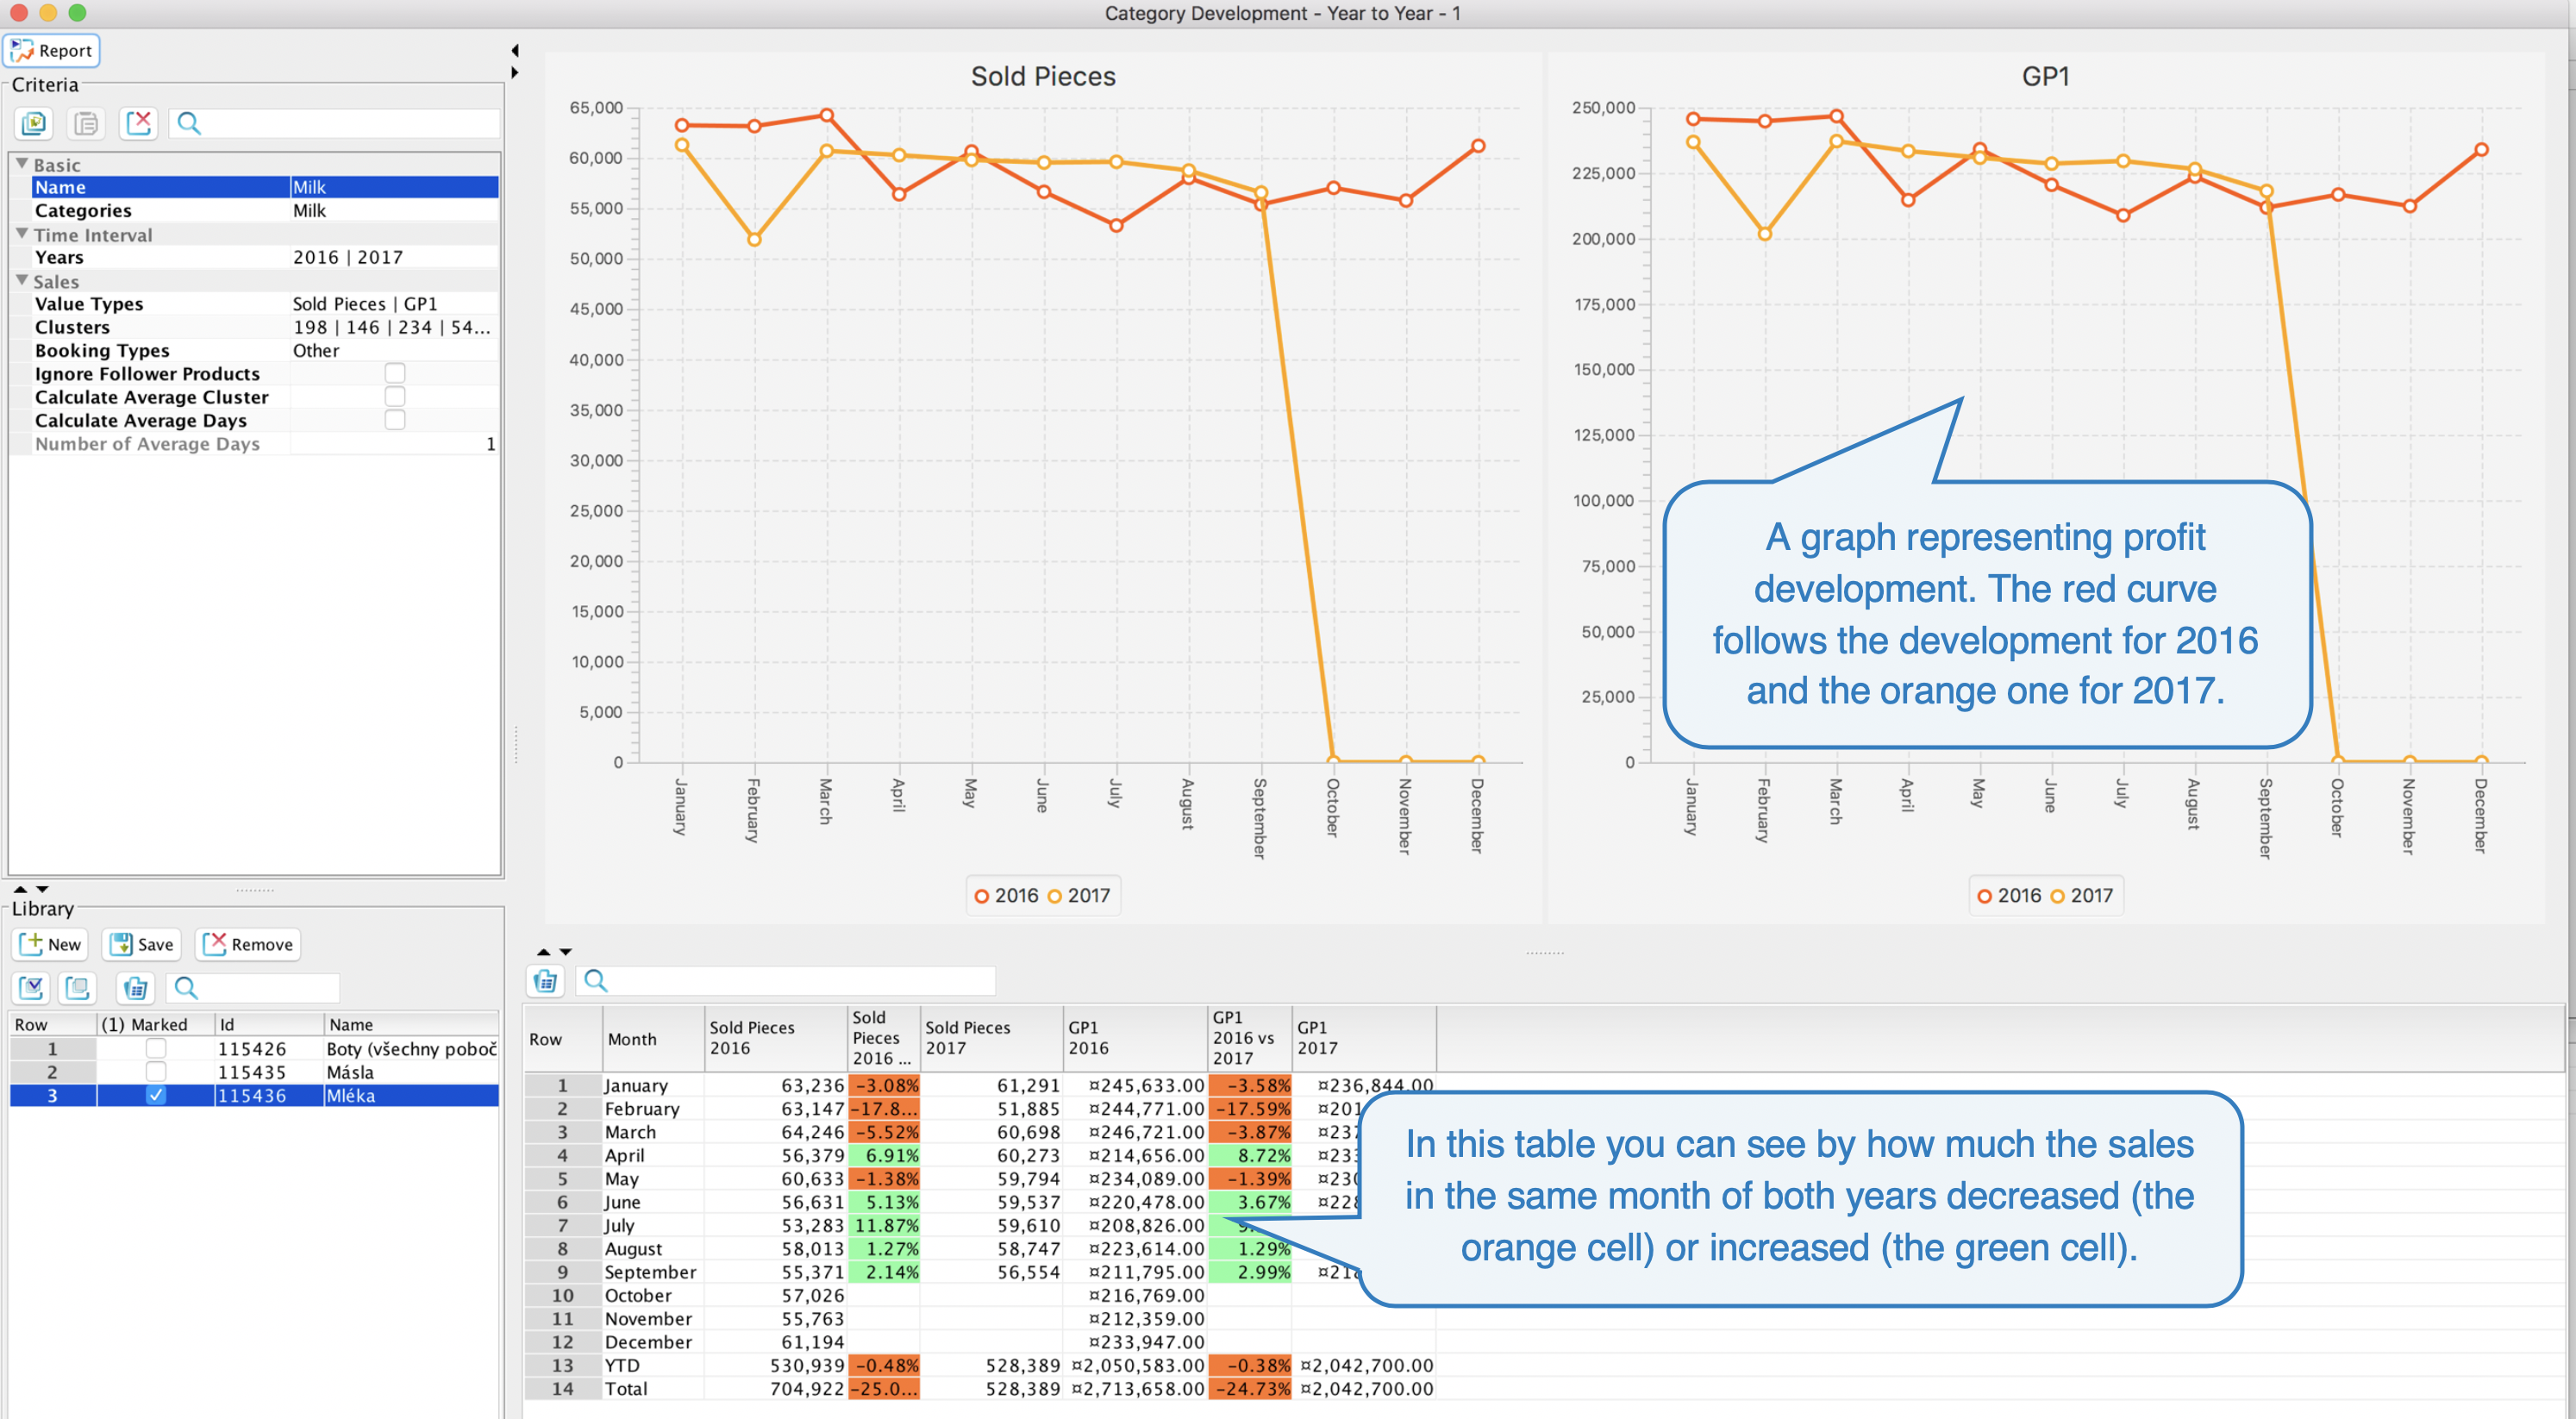Screen dimensions: 2576x1419
Task: Click the Save button in Library
Action: 141,944
